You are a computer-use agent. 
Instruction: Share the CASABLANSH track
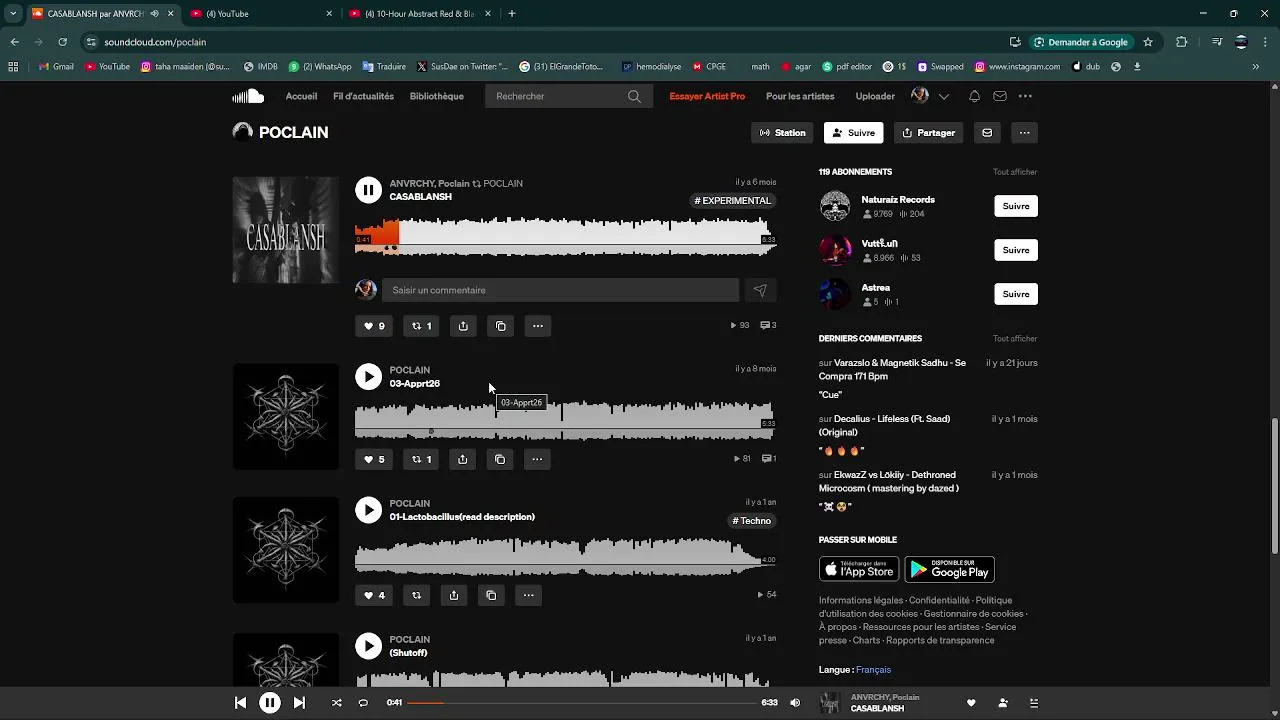point(463,326)
